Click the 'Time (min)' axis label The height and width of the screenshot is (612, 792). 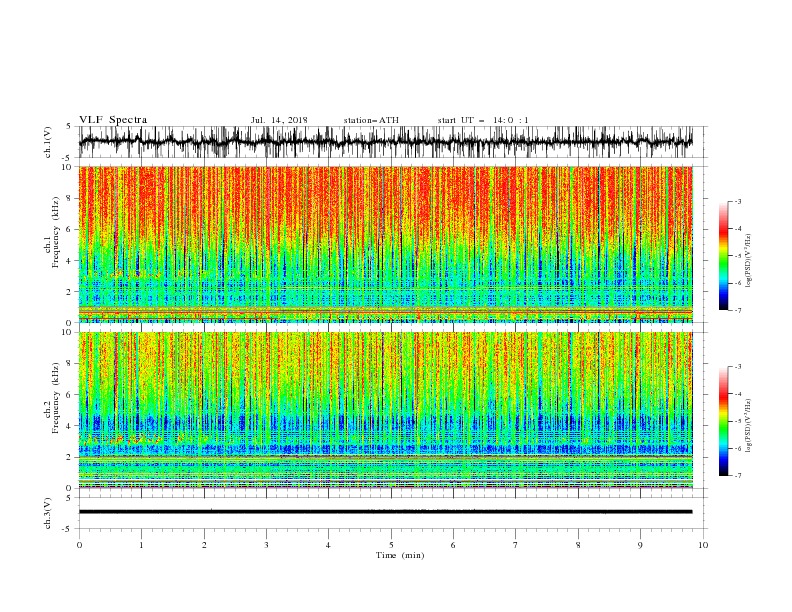[400, 555]
